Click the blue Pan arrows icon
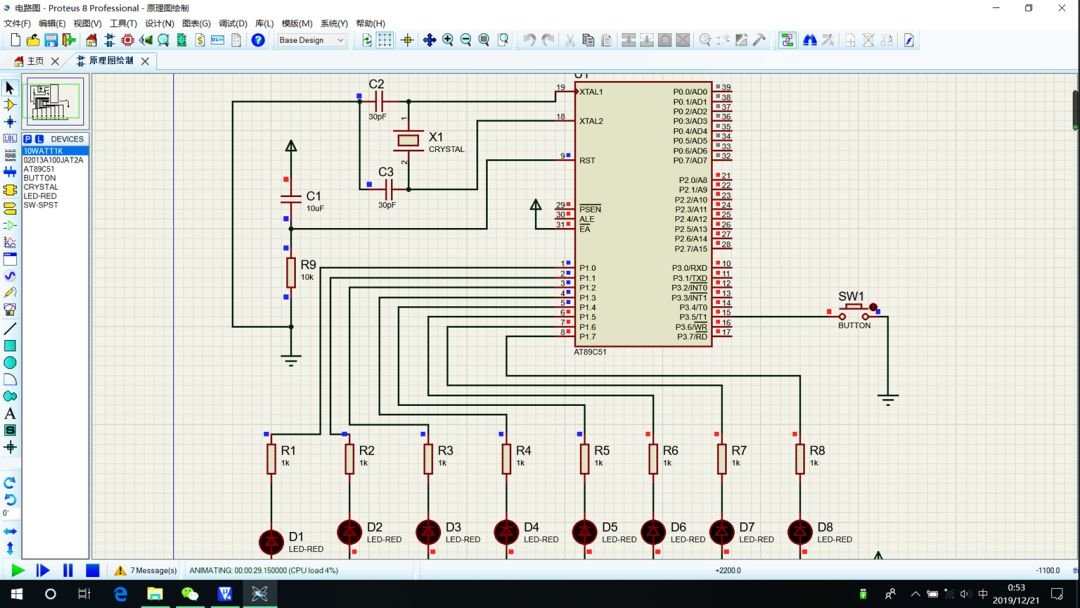 click(429, 41)
